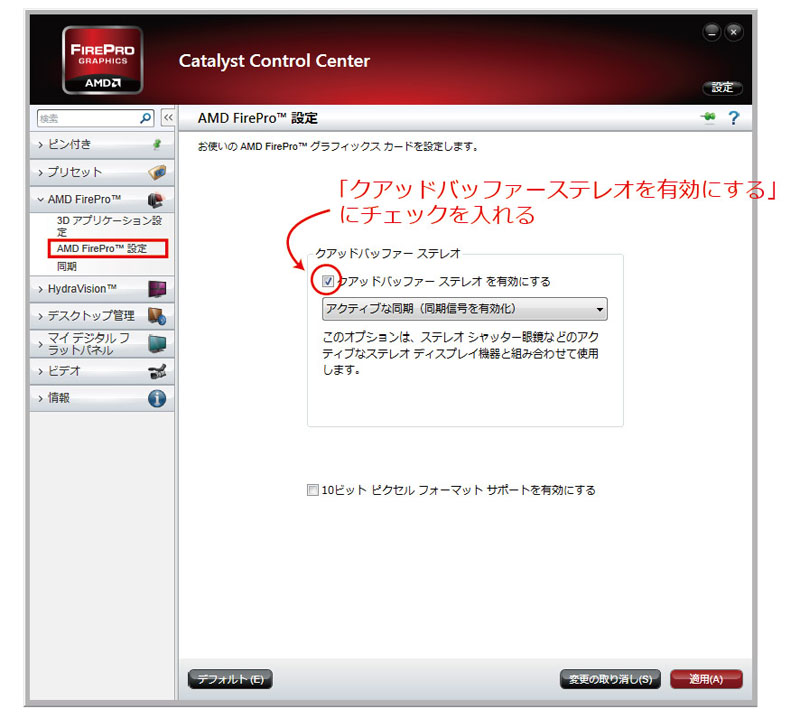
Task: Open the アクティブな同期 dropdown
Action: (465, 309)
